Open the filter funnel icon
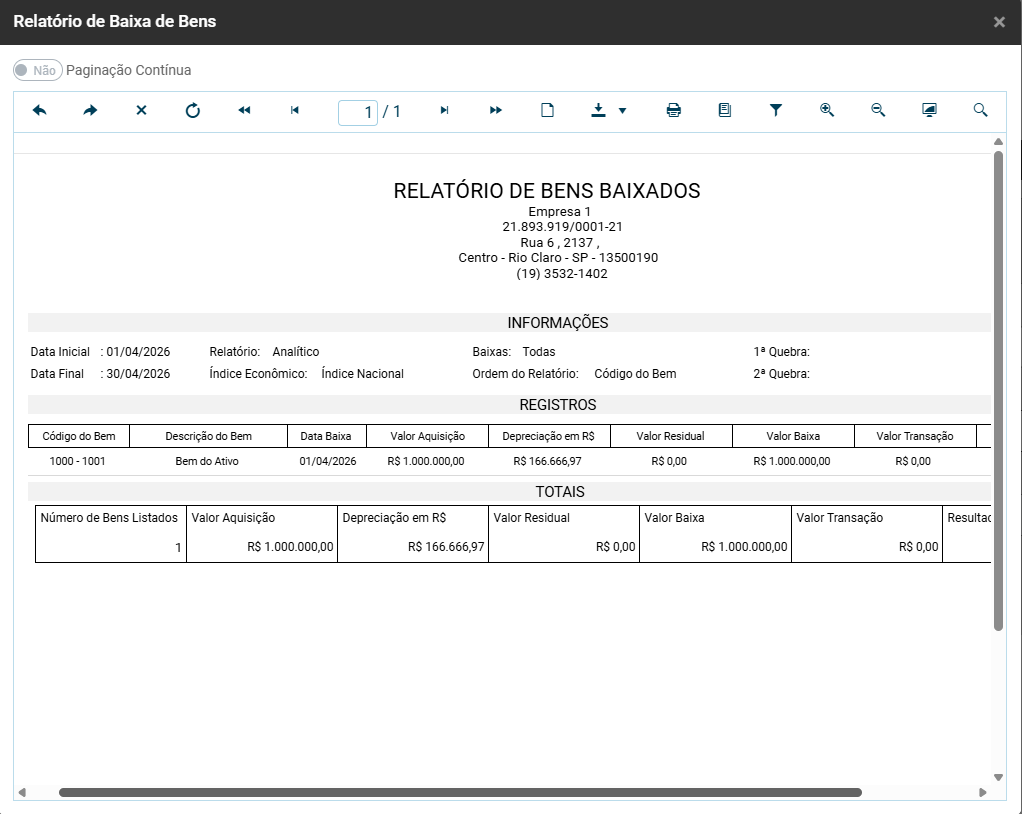This screenshot has height=814, width=1022. [x=776, y=111]
